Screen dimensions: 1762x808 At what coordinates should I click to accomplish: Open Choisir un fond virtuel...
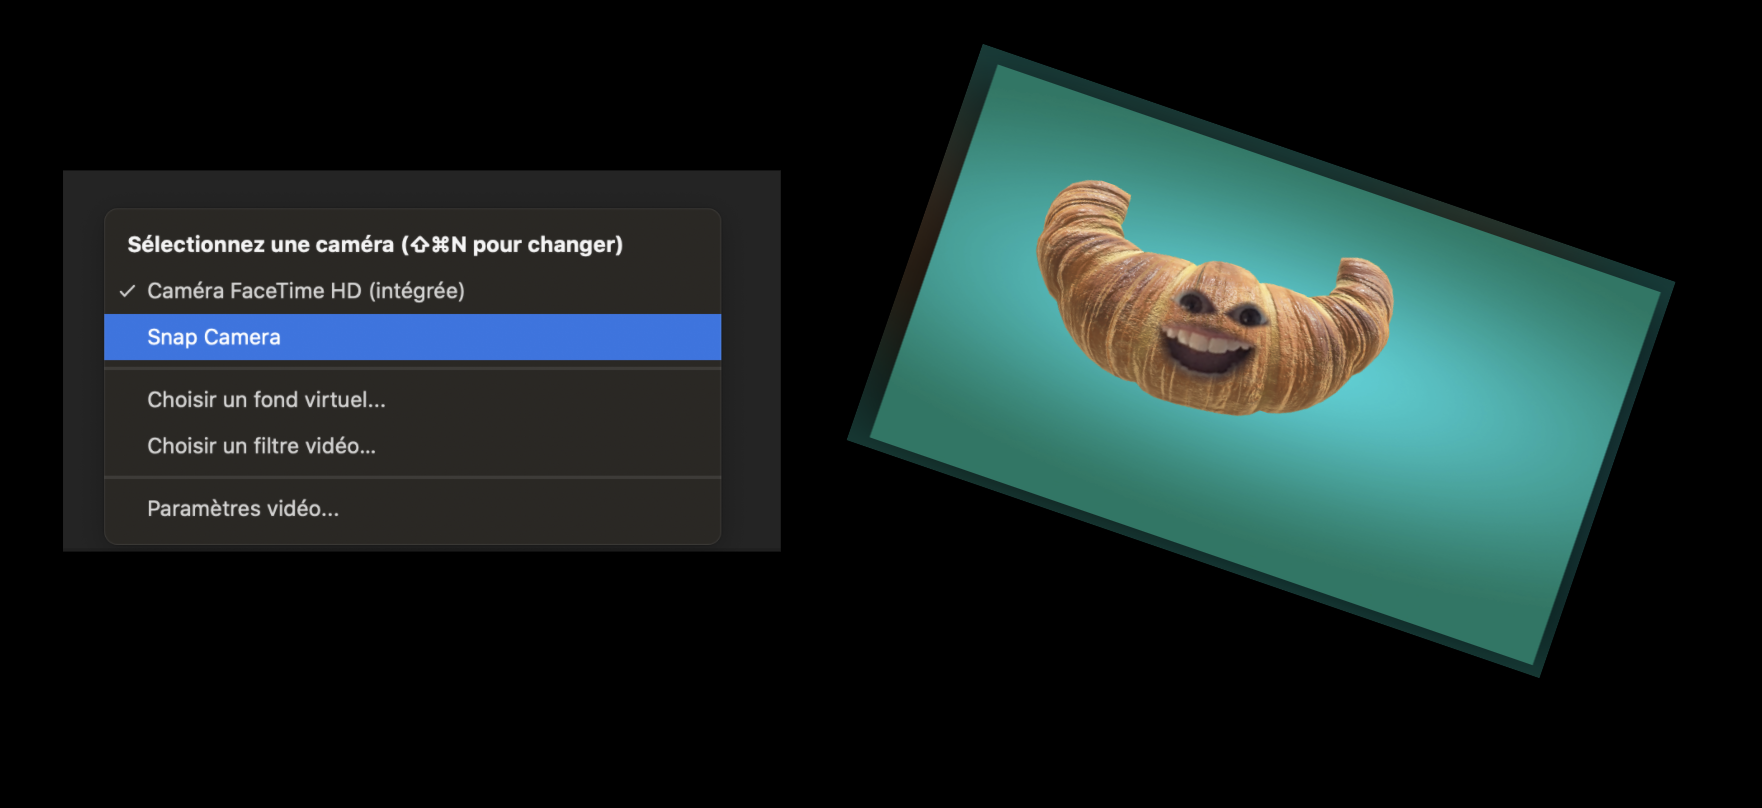412,400
